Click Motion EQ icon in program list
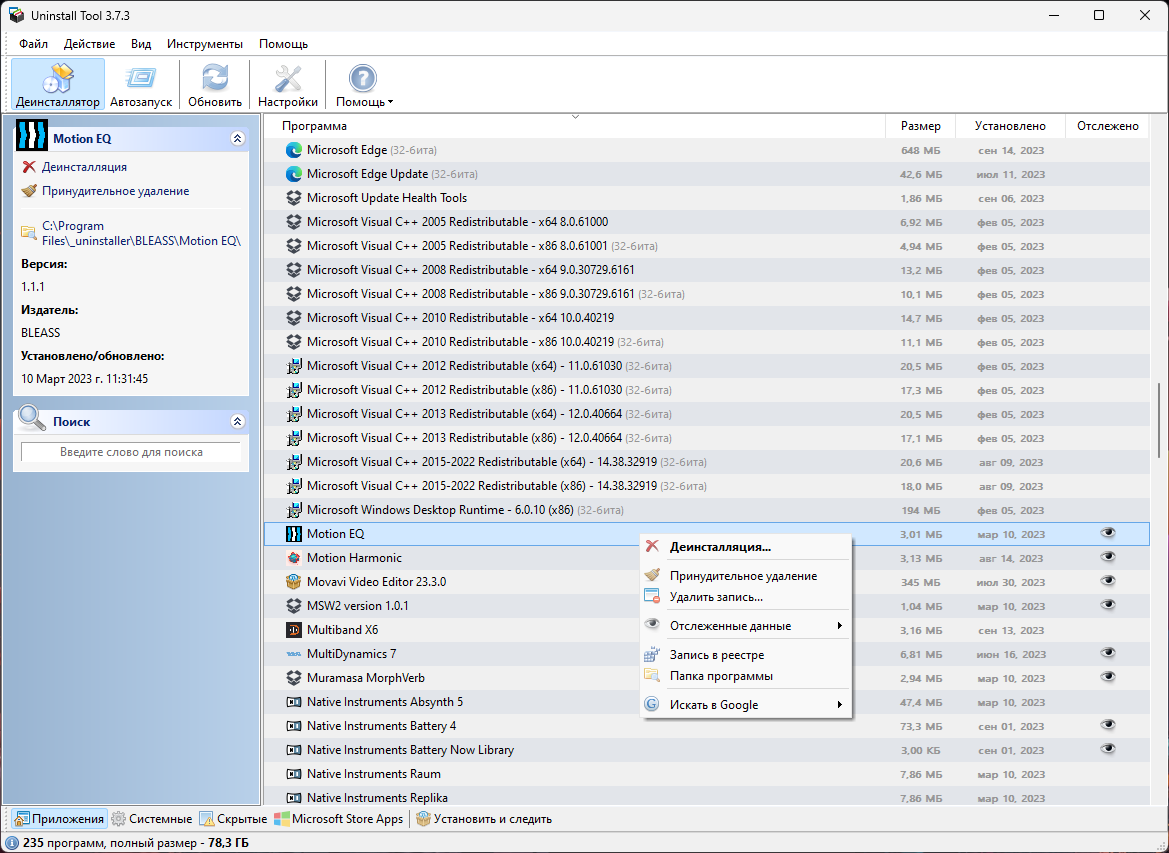The width and height of the screenshot is (1169, 853). tap(294, 534)
